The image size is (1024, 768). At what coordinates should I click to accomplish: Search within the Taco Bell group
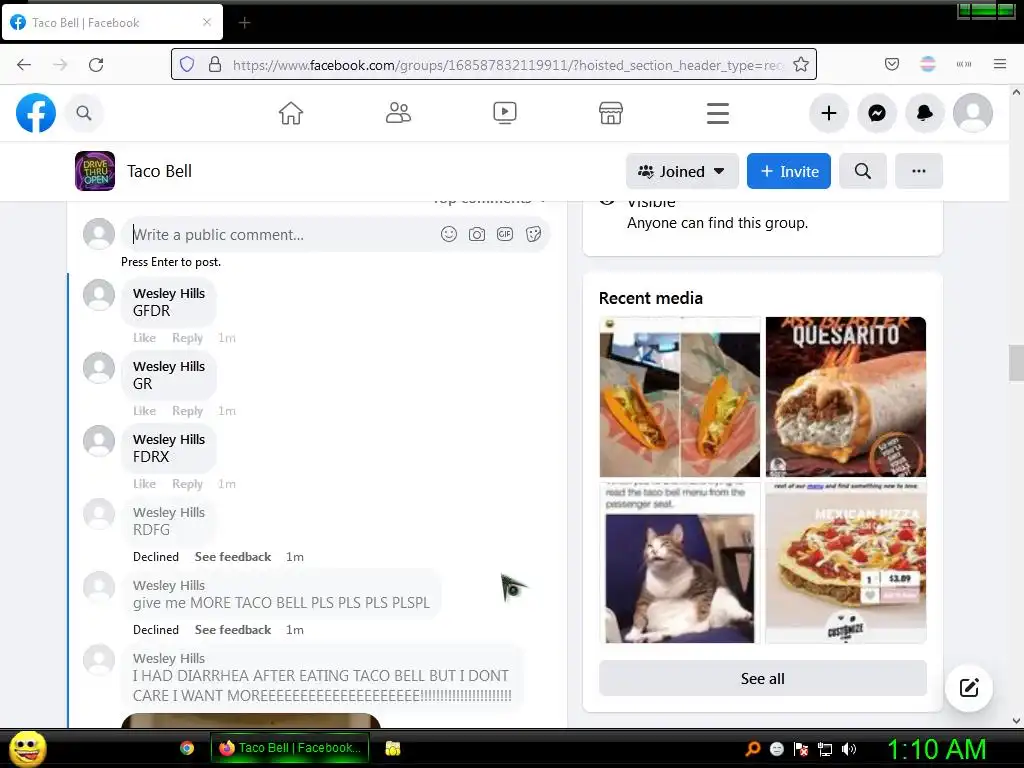click(863, 171)
